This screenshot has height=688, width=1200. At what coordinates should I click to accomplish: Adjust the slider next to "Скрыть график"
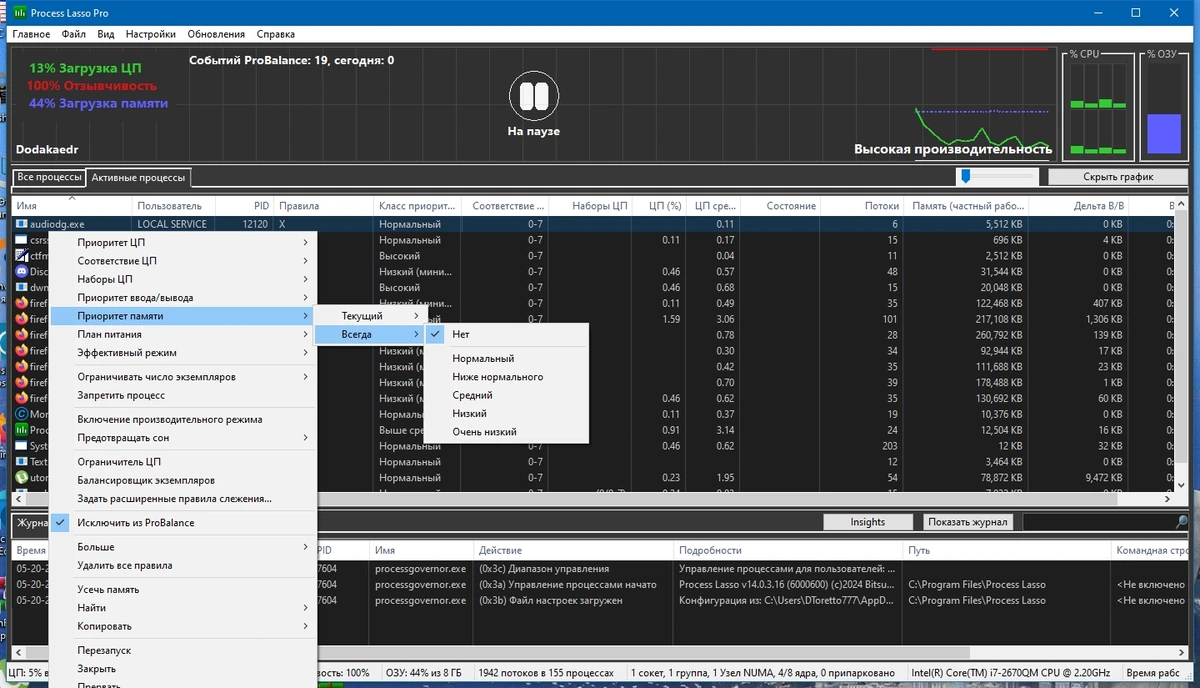click(x=965, y=176)
